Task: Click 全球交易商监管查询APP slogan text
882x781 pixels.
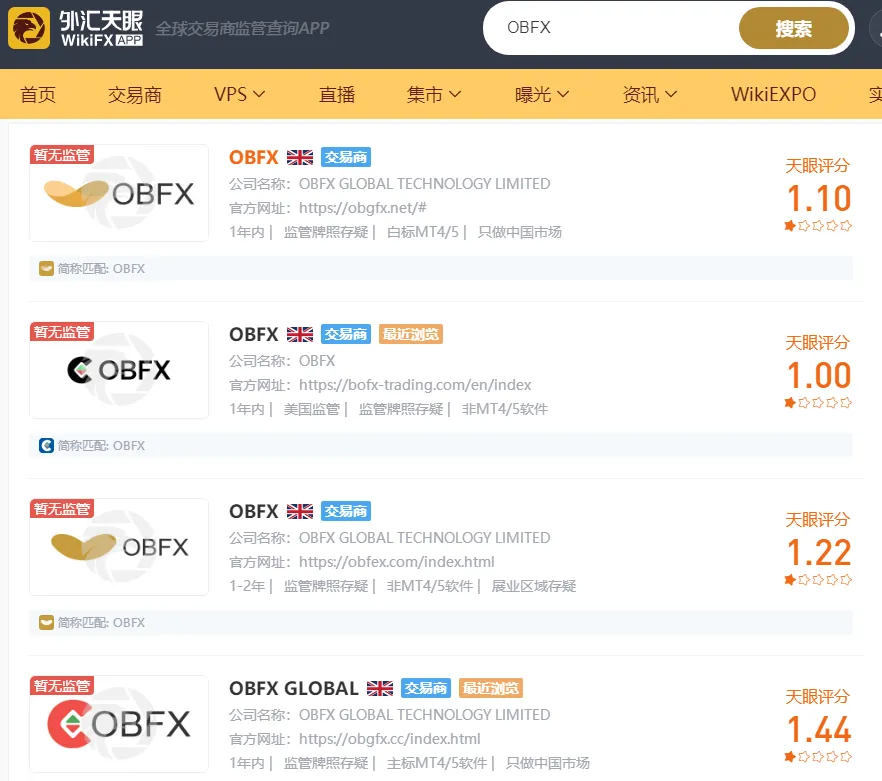Action: point(242,28)
